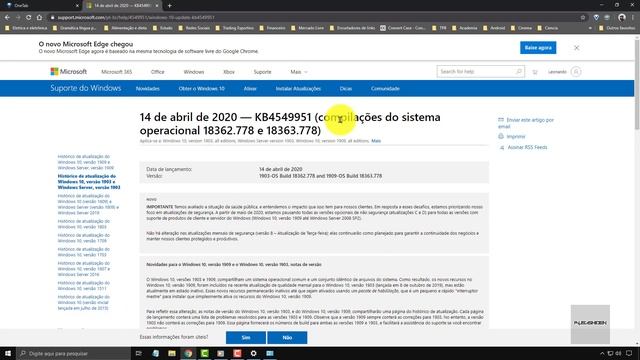
Task: Go to Suporte do Windows home
Action: tap(86, 88)
